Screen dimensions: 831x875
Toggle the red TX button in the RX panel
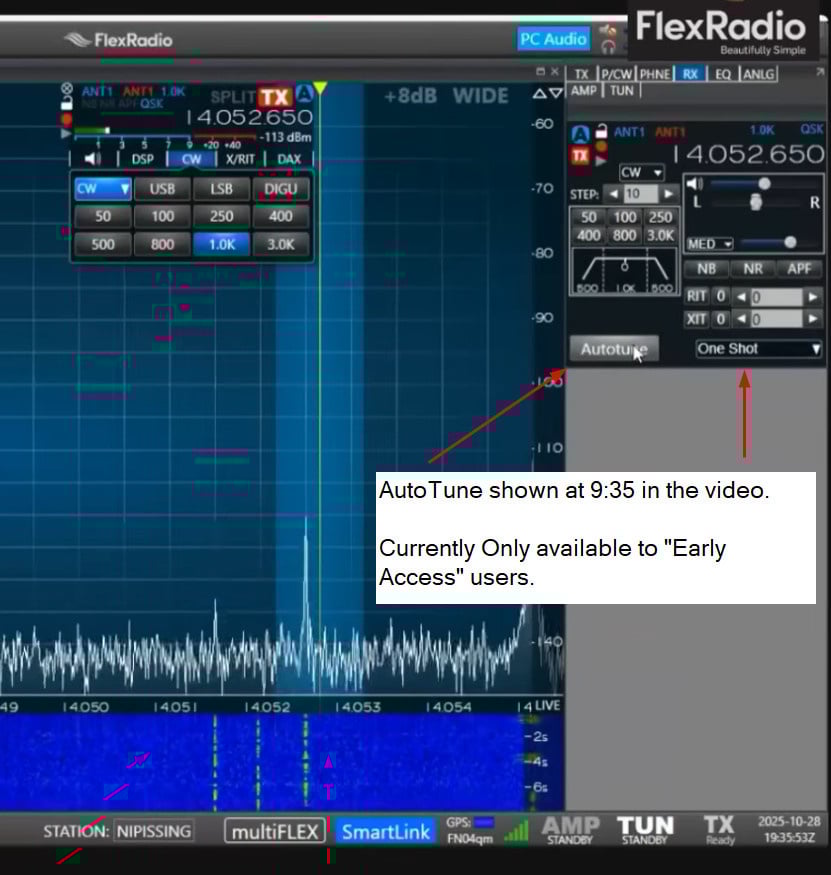click(x=580, y=156)
